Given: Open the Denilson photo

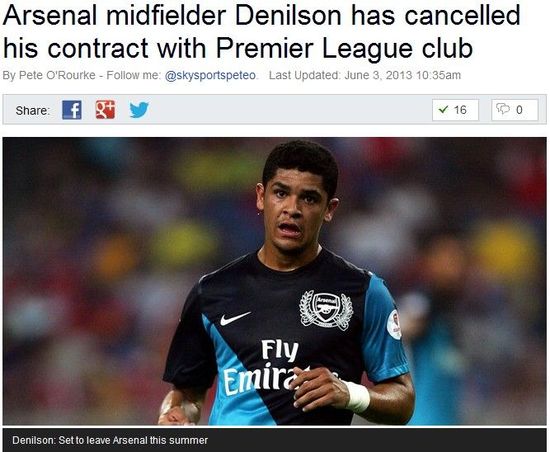Looking at the screenshot, I should pos(275,281).
